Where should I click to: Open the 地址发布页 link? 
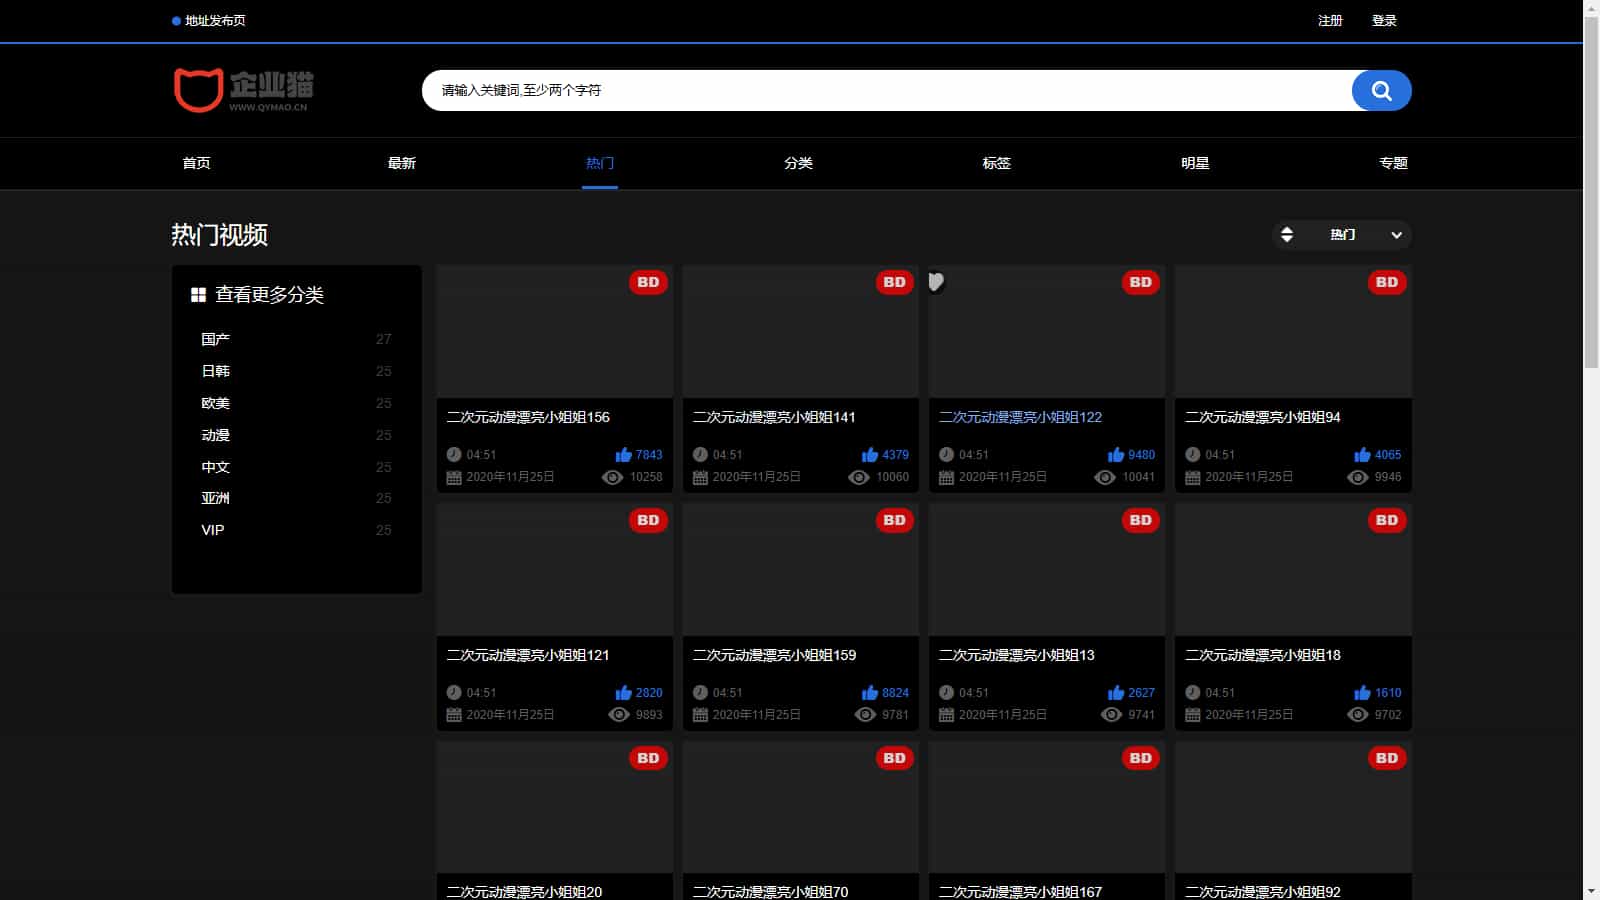(x=214, y=21)
